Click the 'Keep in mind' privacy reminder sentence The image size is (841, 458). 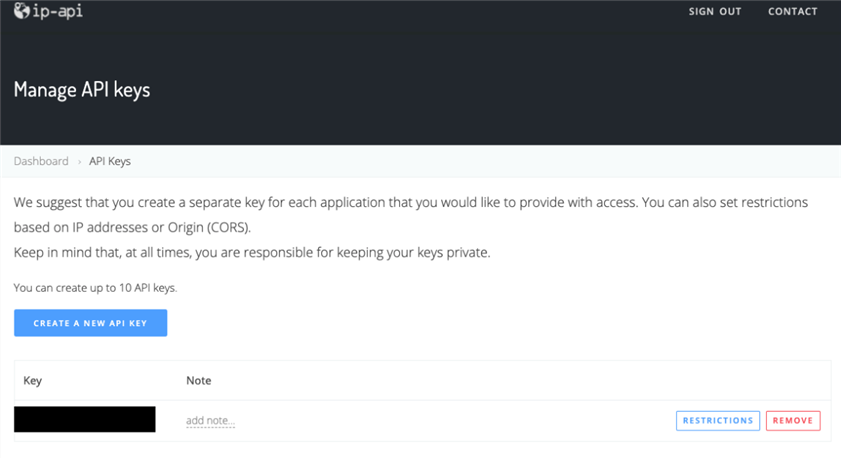[x=252, y=253]
